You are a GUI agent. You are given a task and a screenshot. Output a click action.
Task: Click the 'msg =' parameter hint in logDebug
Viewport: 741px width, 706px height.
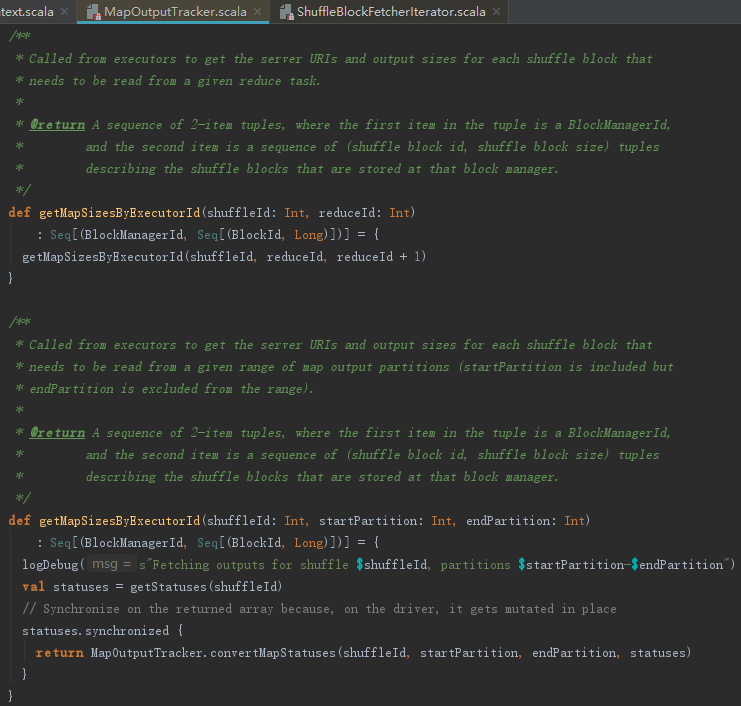pyautogui.click(x=112, y=564)
